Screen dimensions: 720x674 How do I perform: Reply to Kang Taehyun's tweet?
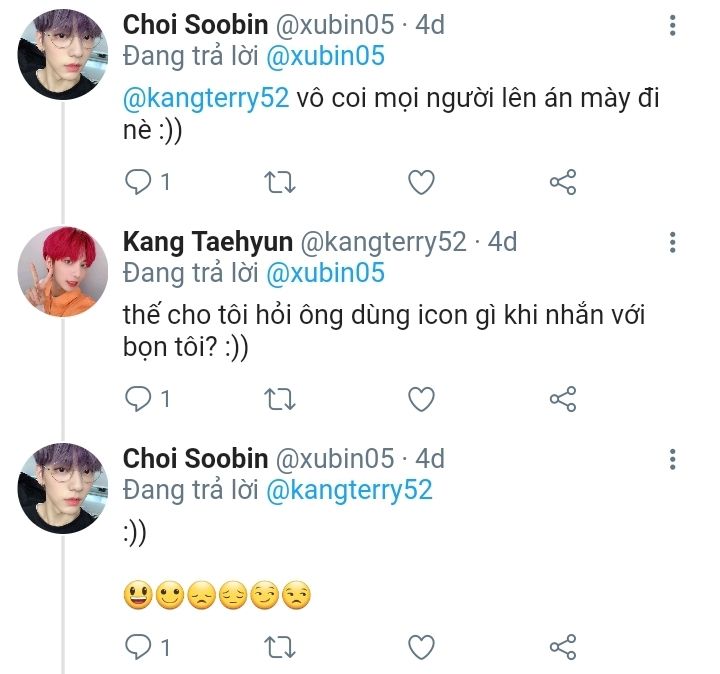pyautogui.click(x=137, y=399)
